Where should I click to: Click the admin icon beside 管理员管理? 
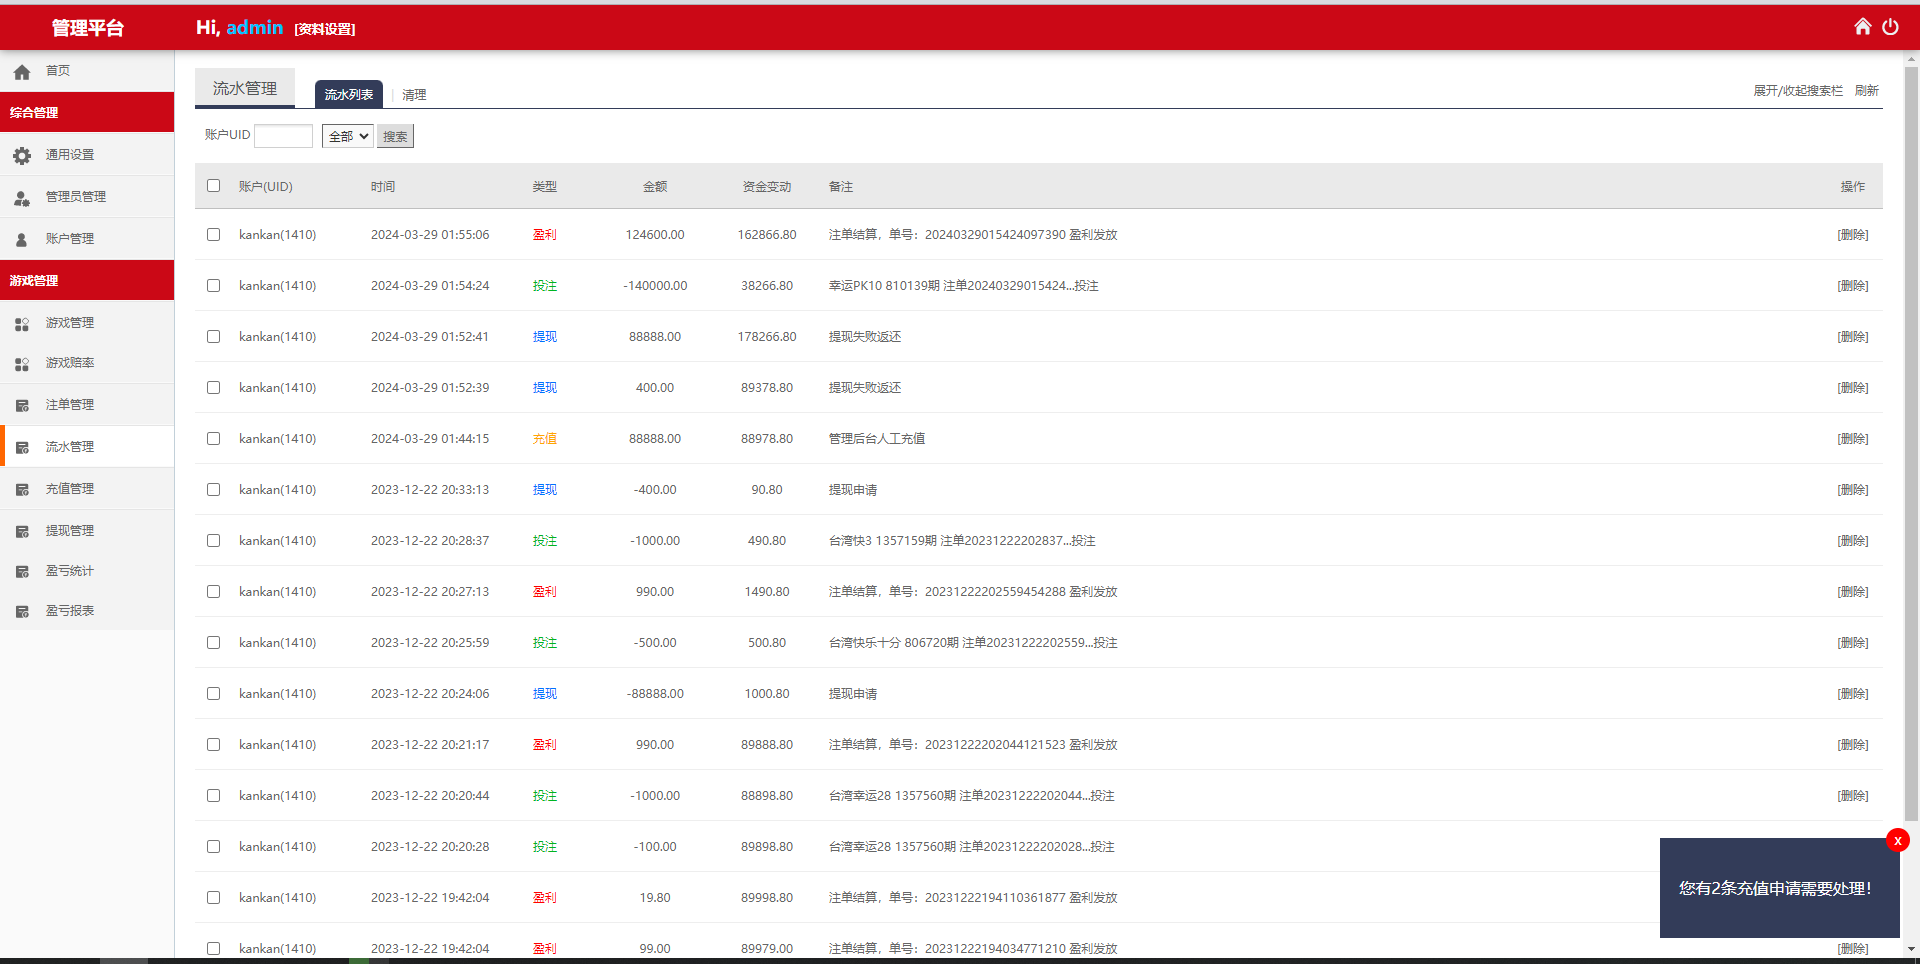coord(22,198)
